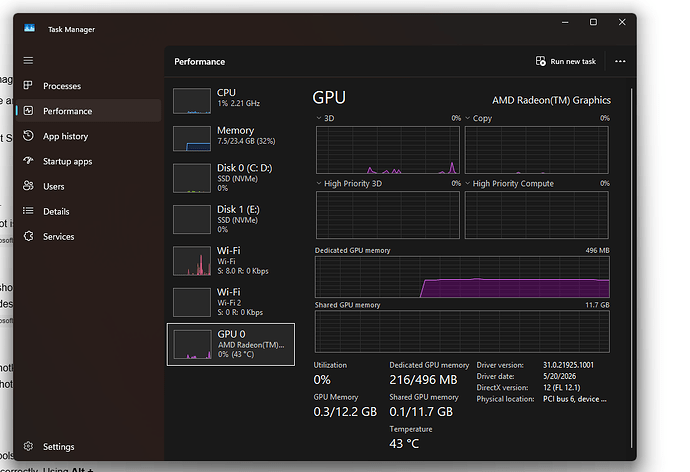Select the CPU mini graph thumbnail
This screenshot has height=472, width=690.
point(192,101)
